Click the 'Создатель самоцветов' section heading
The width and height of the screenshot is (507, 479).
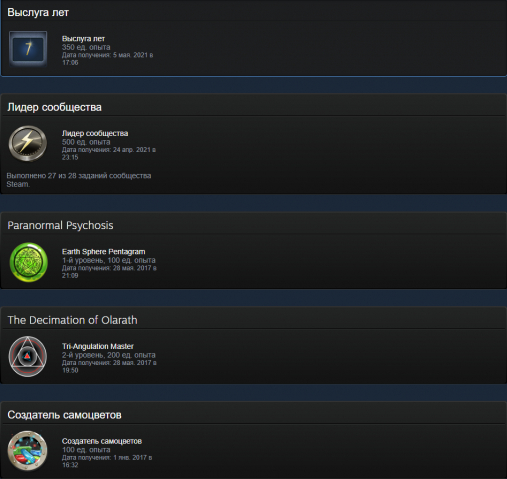tap(64, 415)
